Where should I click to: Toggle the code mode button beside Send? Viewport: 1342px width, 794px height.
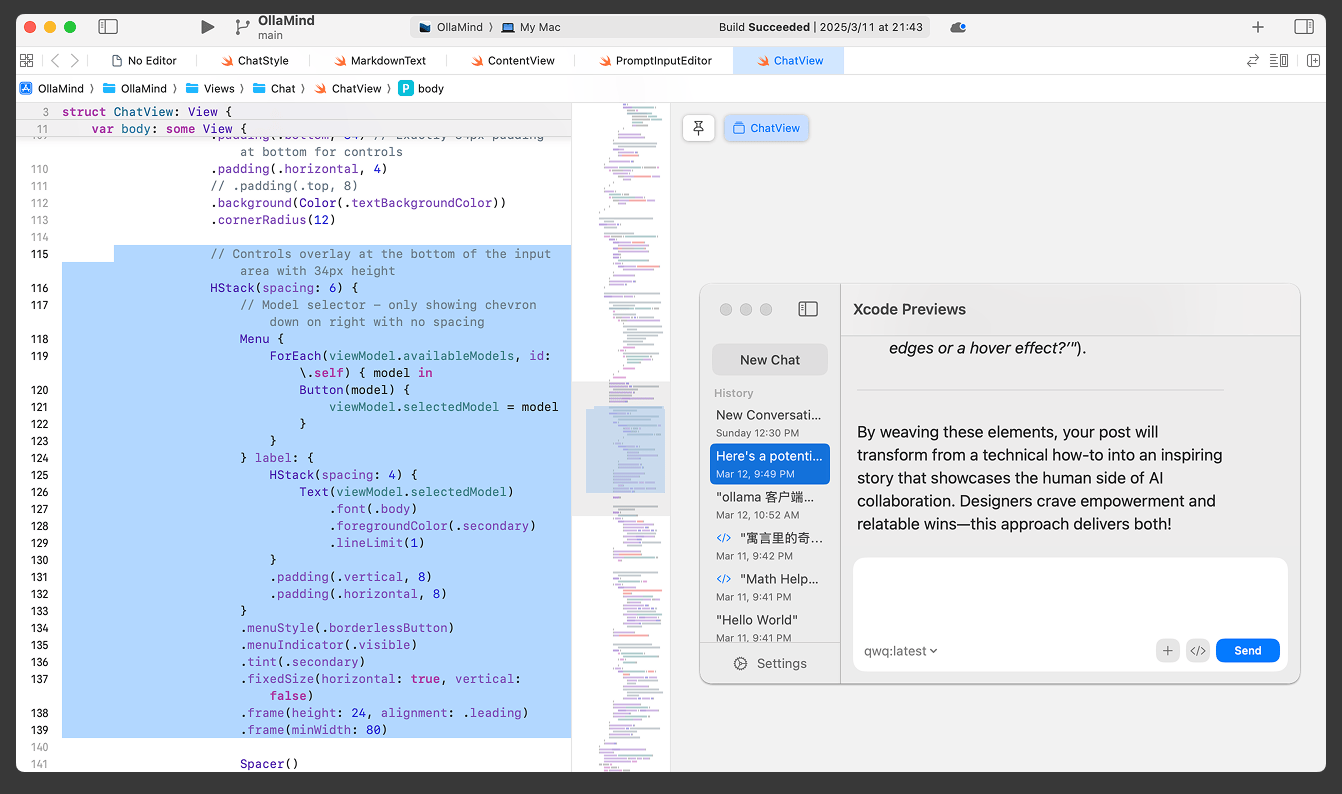(x=1198, y=651)
